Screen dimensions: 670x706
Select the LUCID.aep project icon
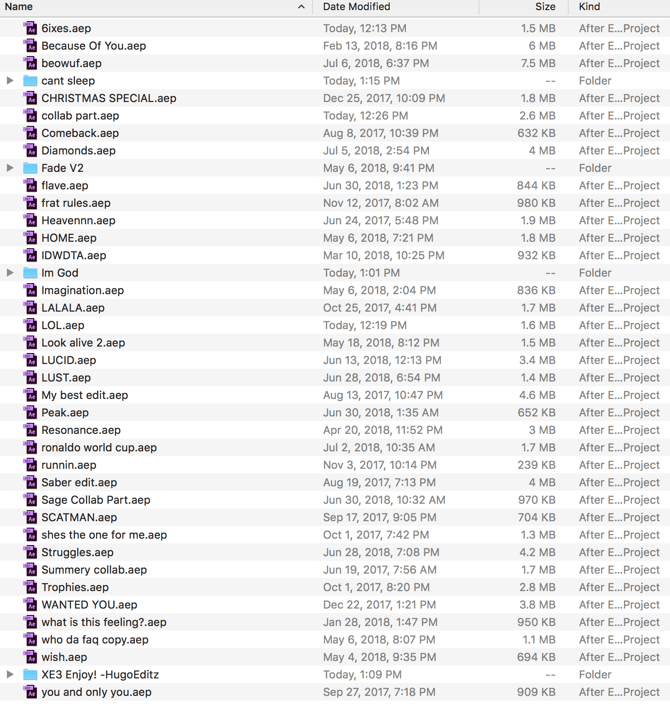pos(30,360)
